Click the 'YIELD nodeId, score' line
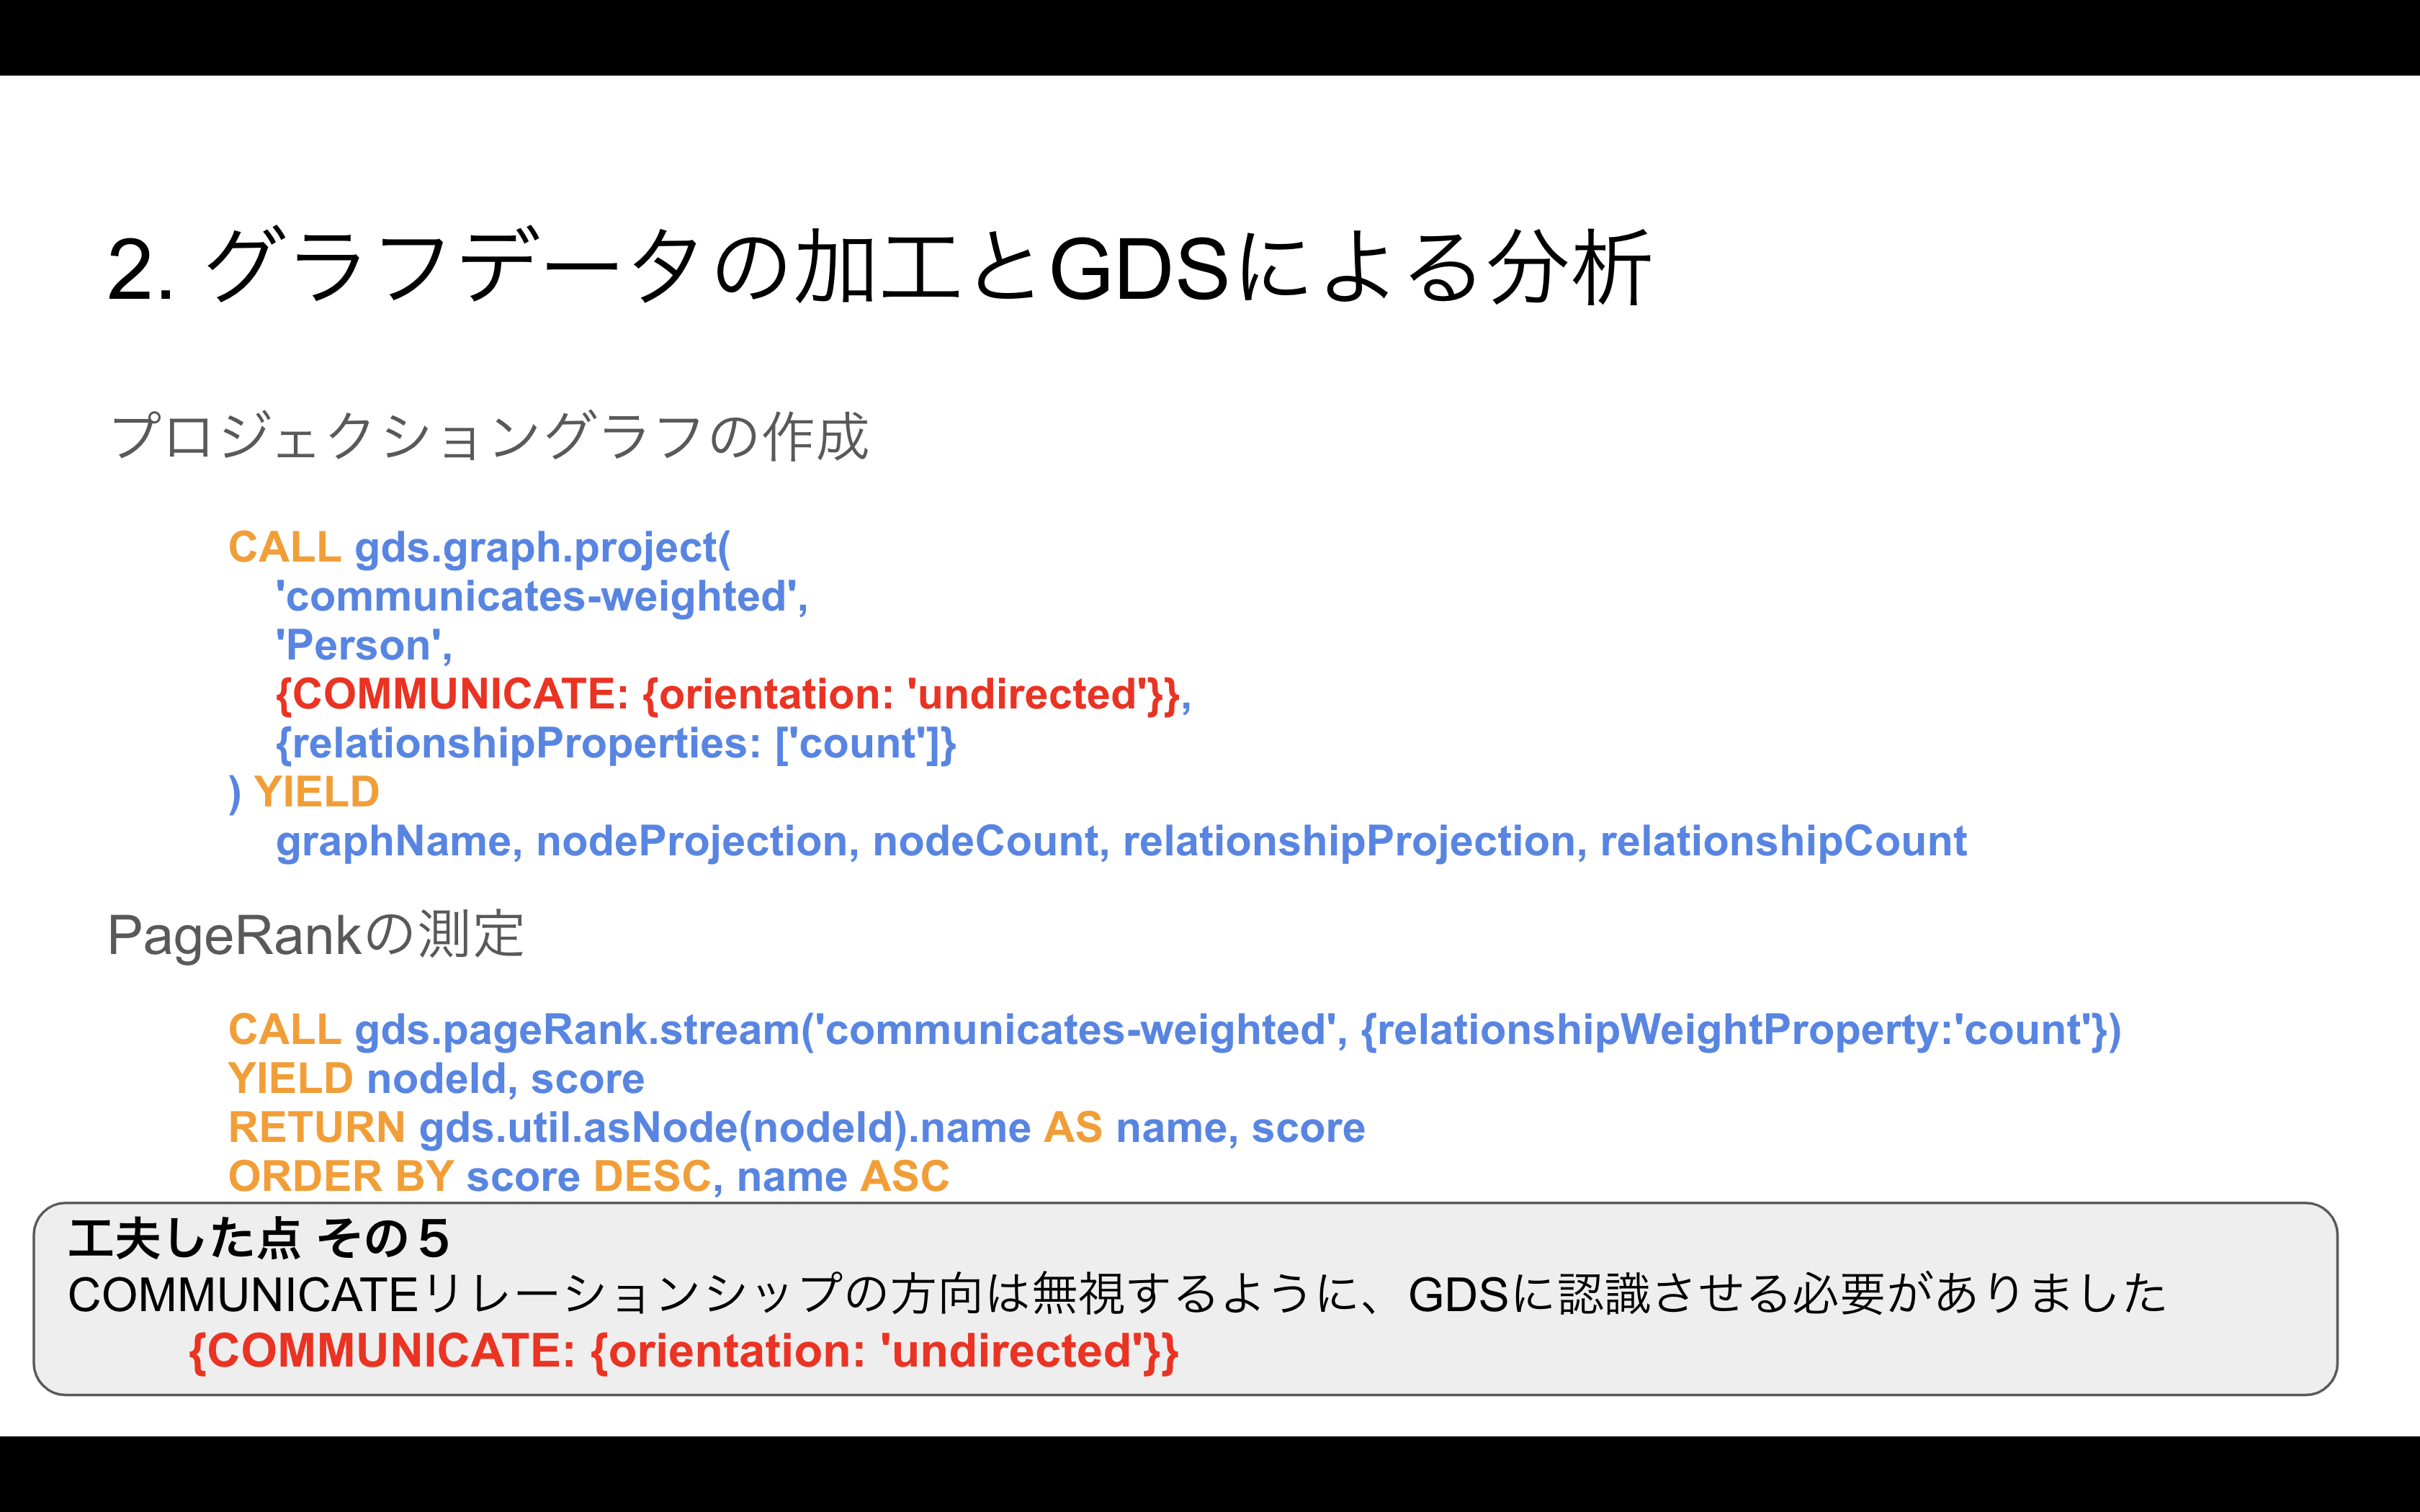The image size is (2420, 1512). click(x=436, y=1079)
